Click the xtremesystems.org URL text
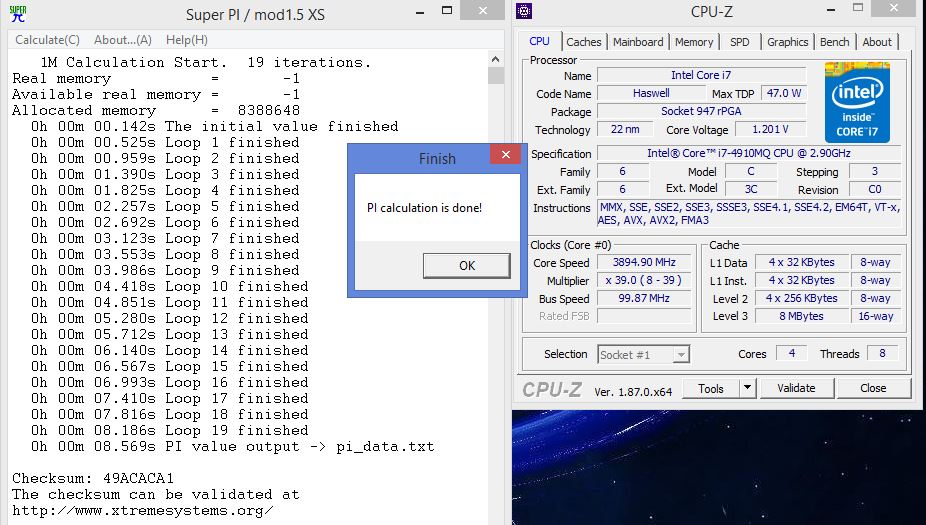 coord(142,510)
